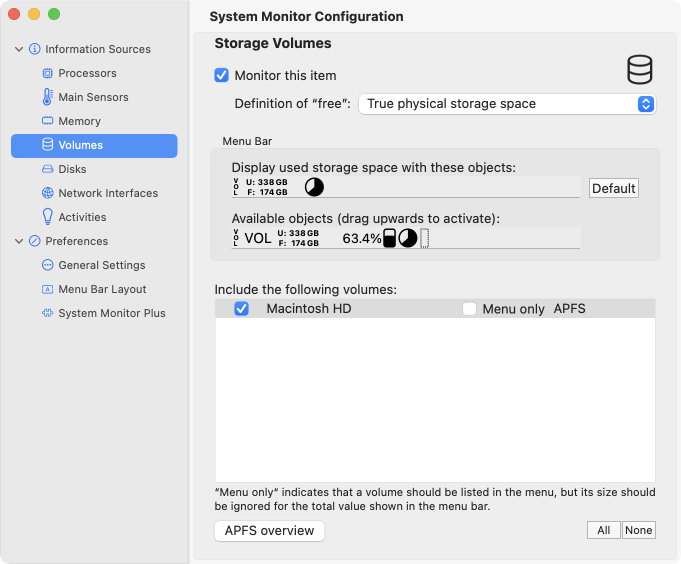Viewport: 681px width, 564px height.
Task: Click the System Monitor Plus puzzle icon
Action: point(47,313)
